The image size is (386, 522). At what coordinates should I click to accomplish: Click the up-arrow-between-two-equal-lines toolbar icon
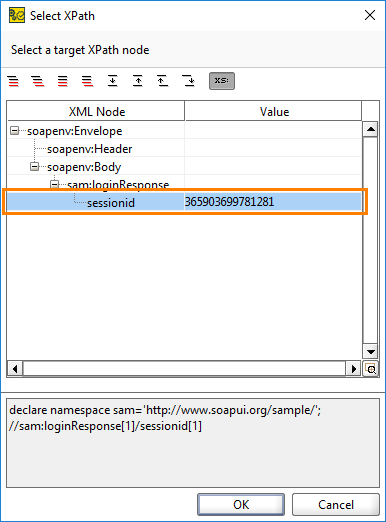(x=138, y=81)
